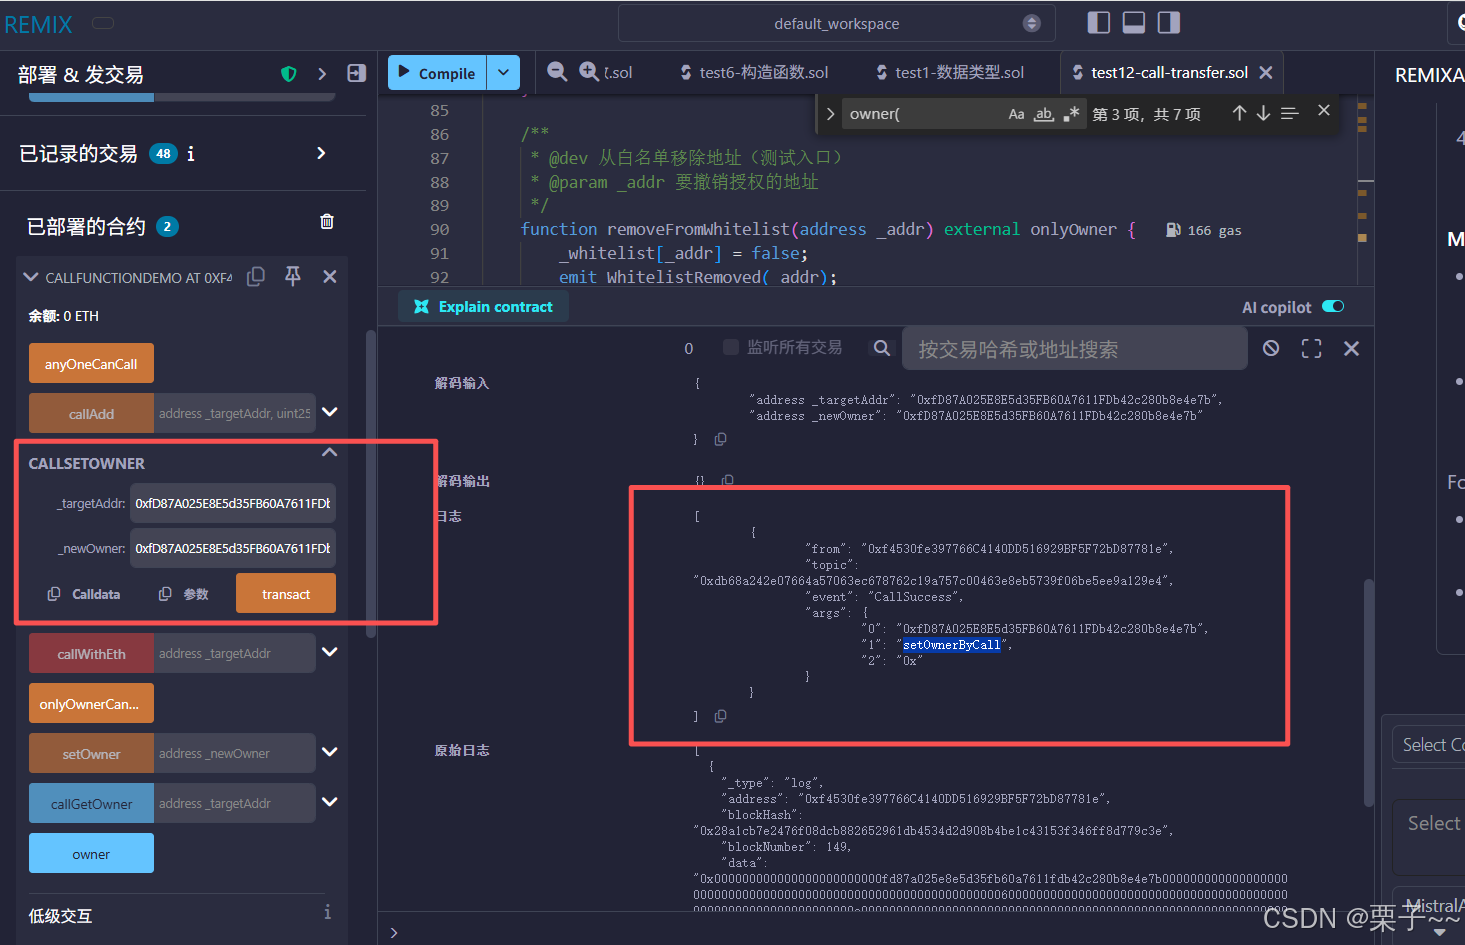The image size is (1465, 945).
Task: Disable the AI copilot toggle
Action: 1332,307
